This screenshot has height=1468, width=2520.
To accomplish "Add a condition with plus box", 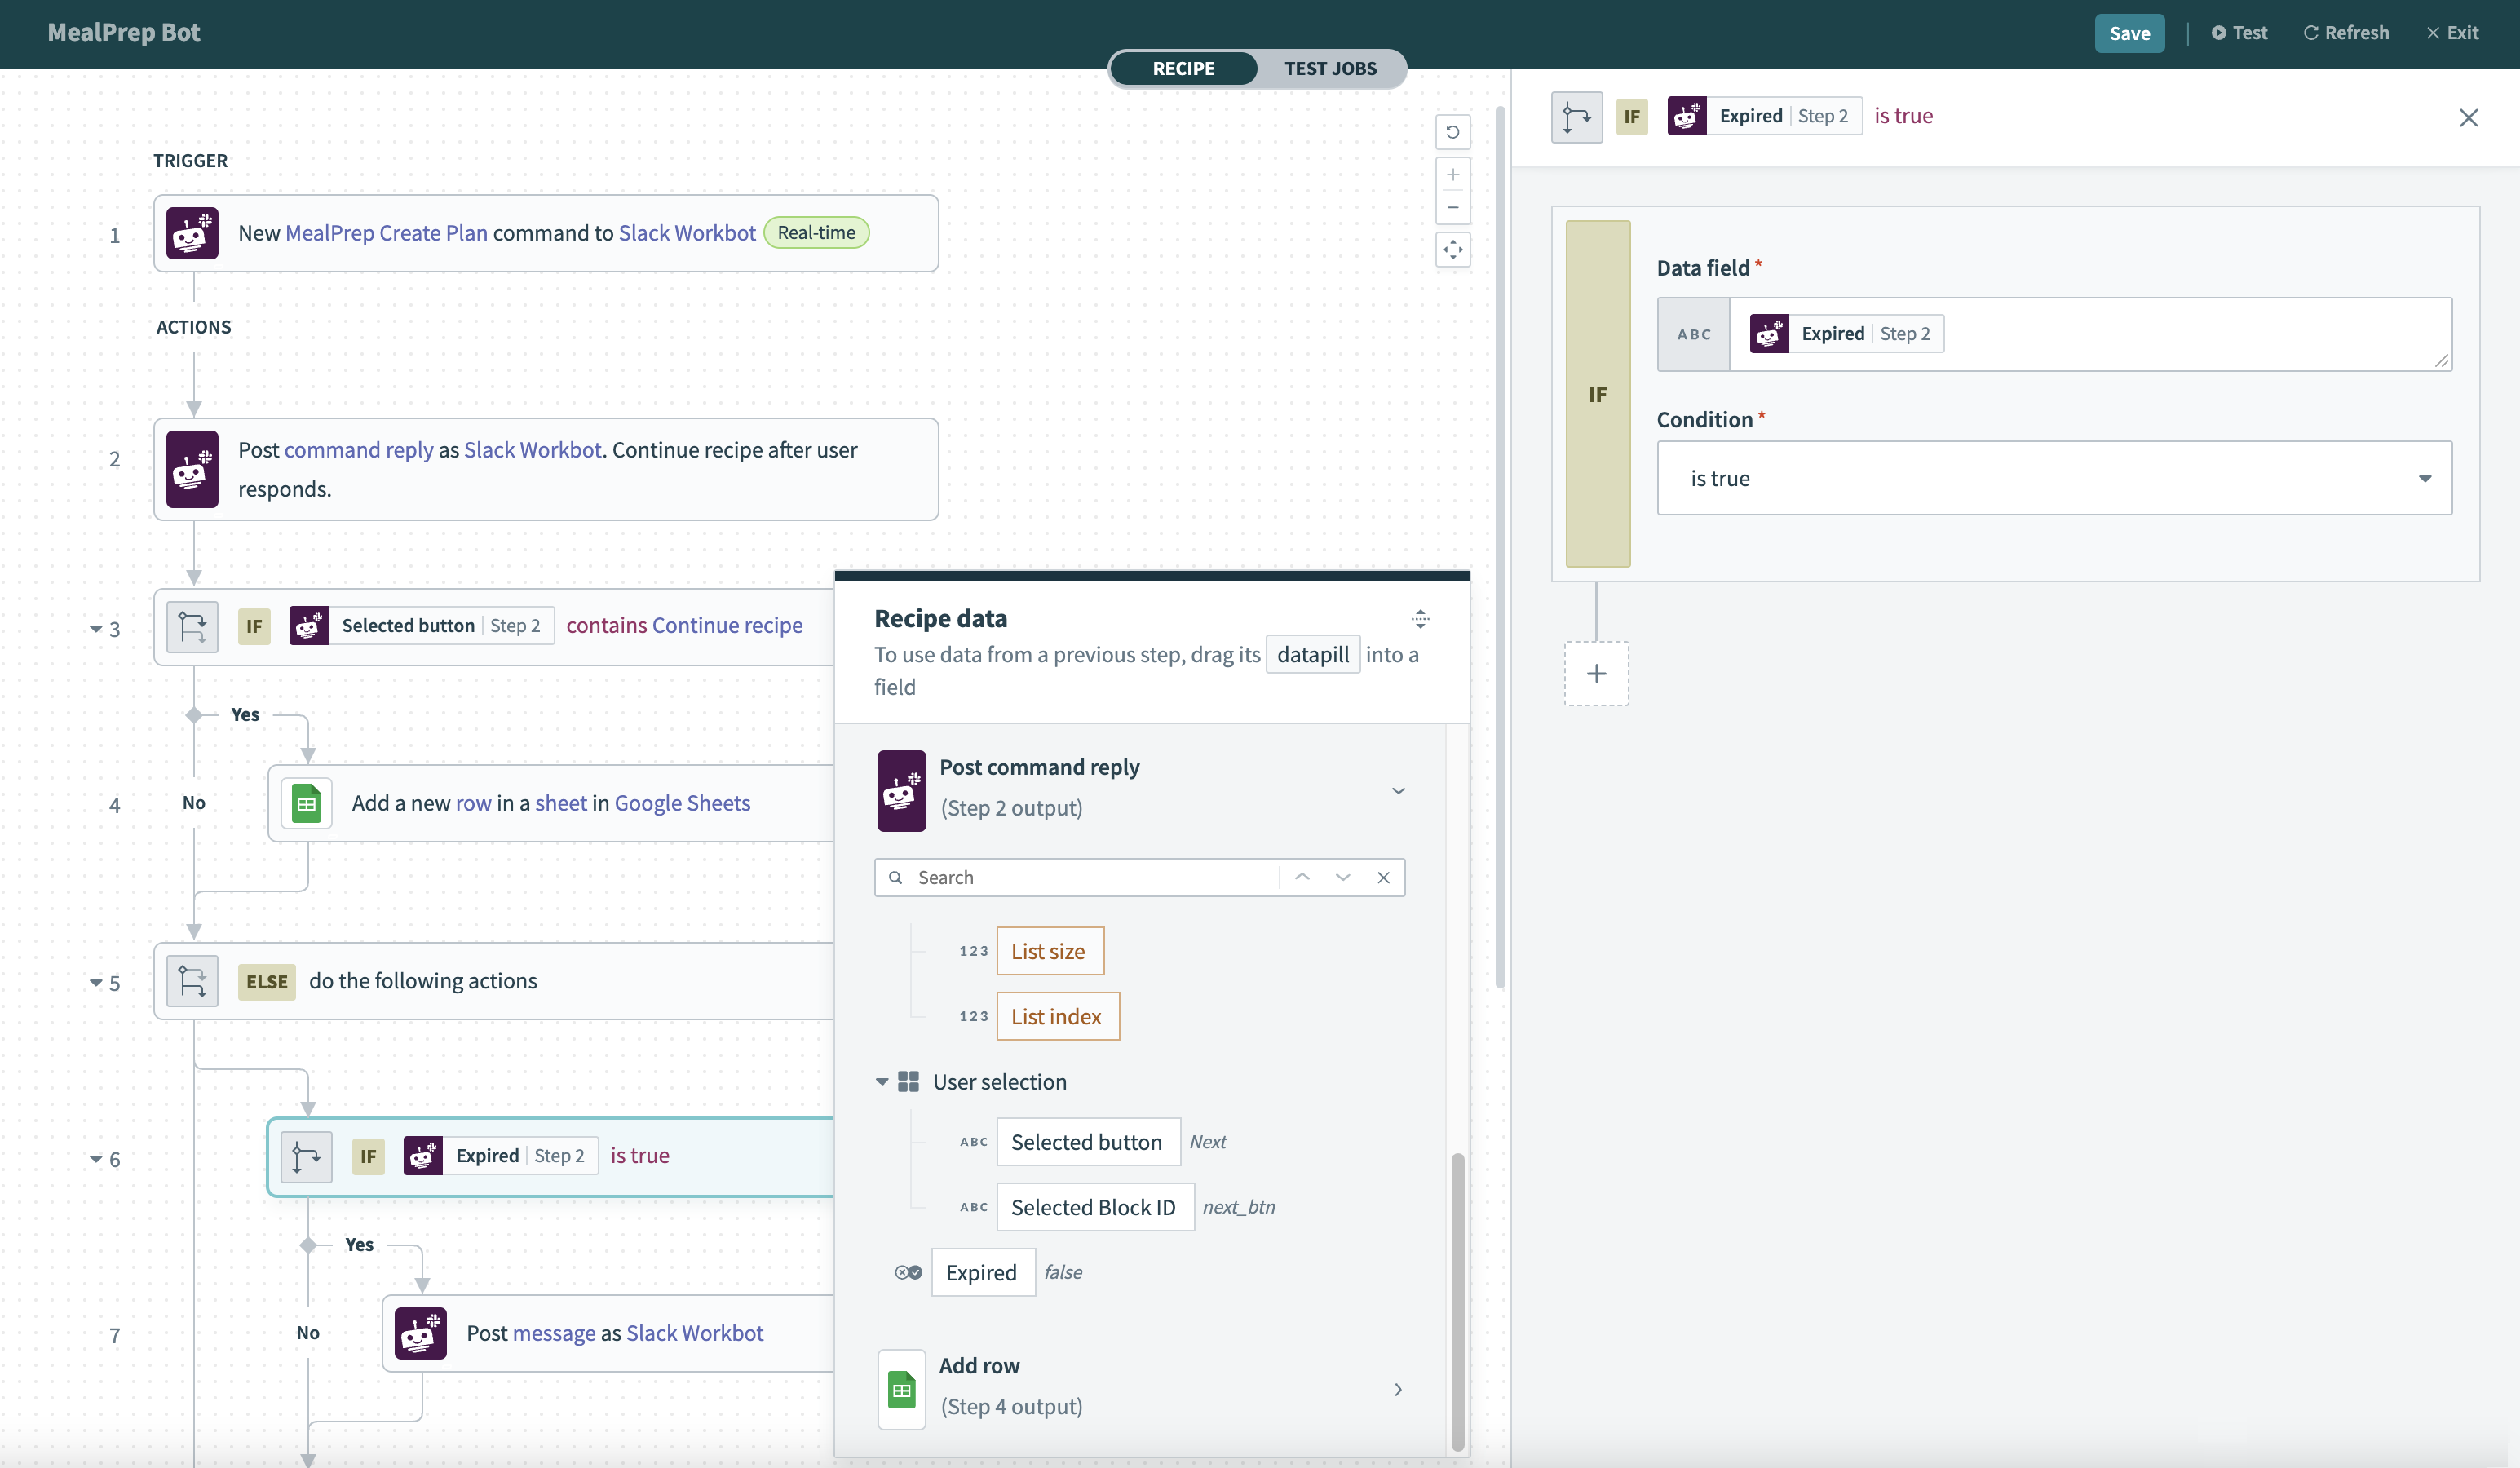I will pos(1596,674).
